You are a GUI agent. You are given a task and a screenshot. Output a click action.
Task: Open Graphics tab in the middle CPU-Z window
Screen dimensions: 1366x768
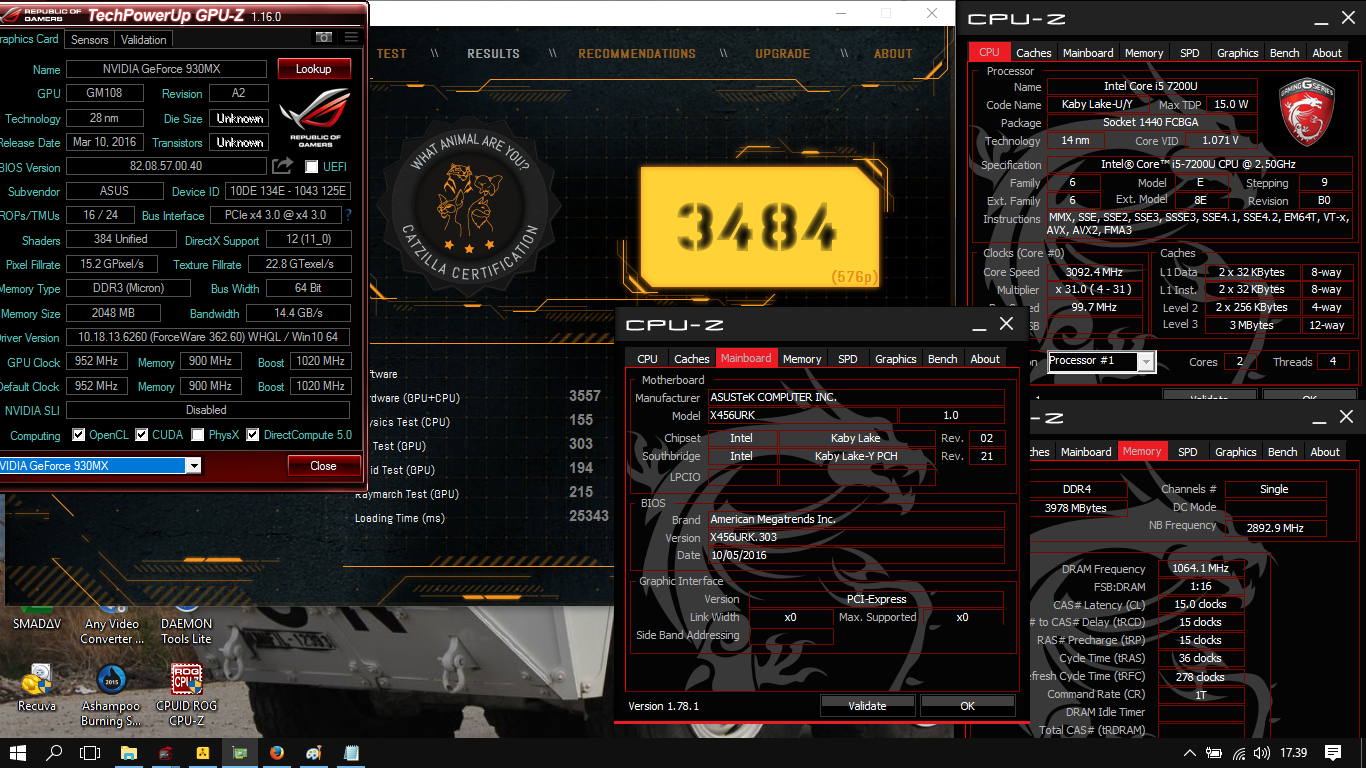point(896,359)
